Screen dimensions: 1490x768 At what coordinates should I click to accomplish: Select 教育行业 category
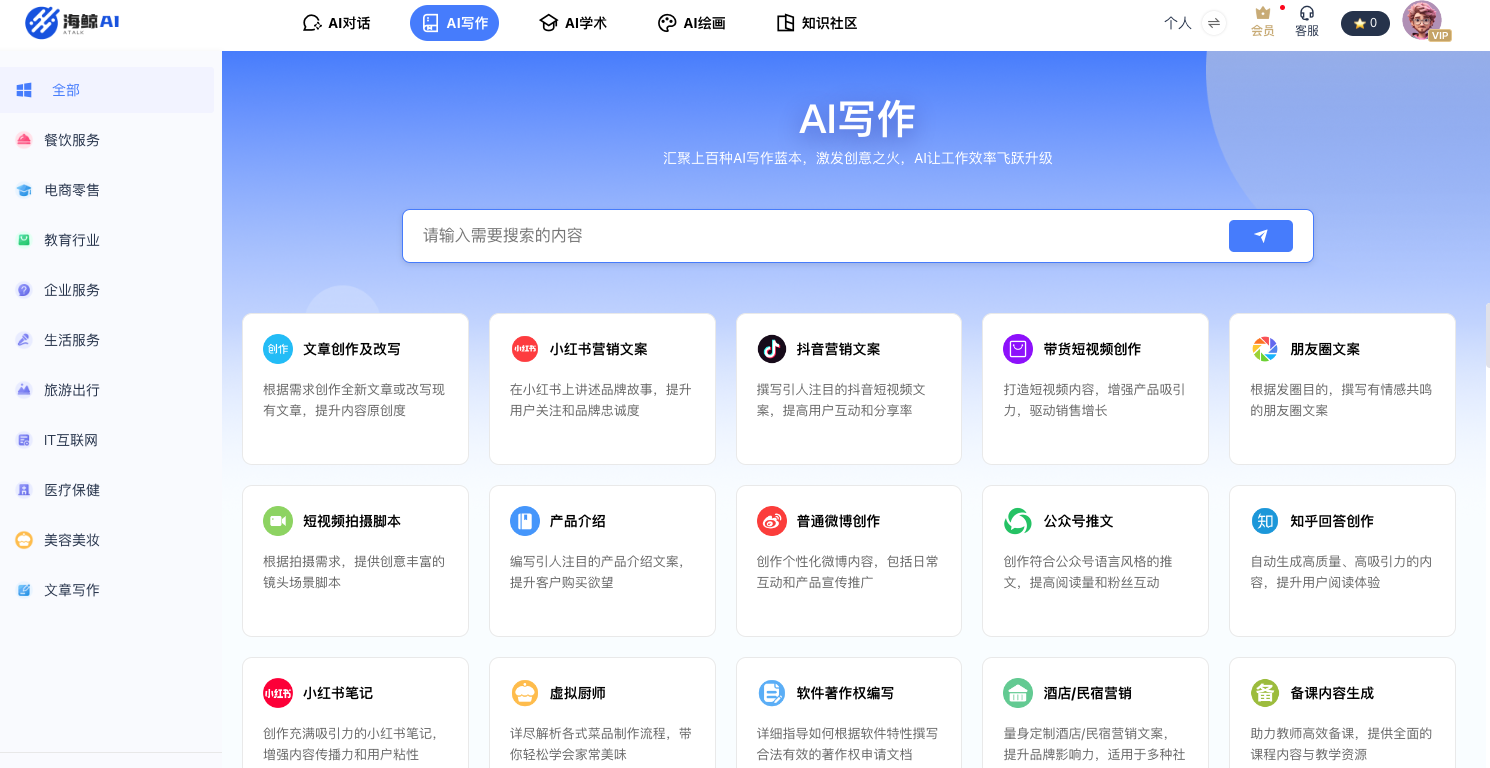[x=107, y=240]
